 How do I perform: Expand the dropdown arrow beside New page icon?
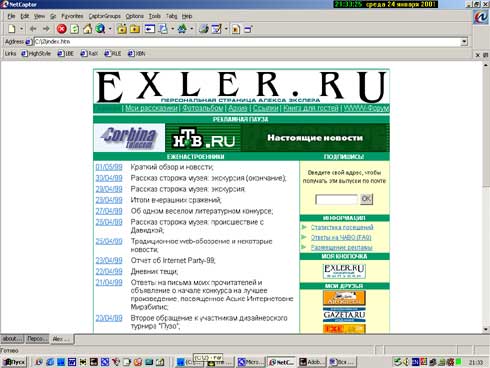click(x=22, y=29)
